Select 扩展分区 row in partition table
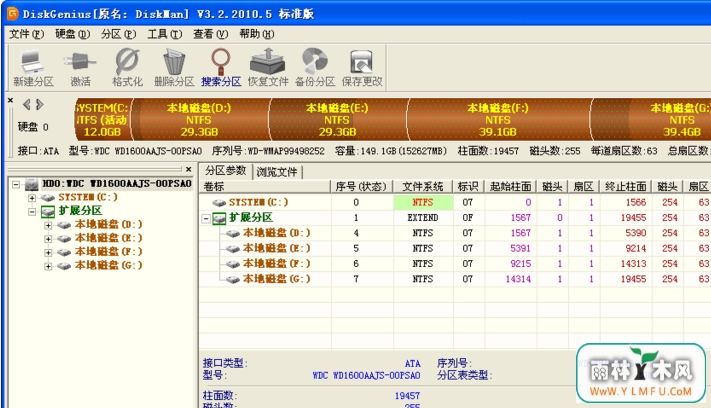Viewport: 711px width, 408px height. [455, 218]
